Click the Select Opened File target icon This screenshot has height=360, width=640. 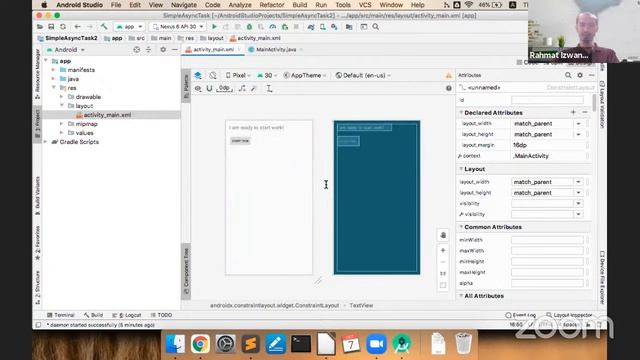(x=136, y=49)
